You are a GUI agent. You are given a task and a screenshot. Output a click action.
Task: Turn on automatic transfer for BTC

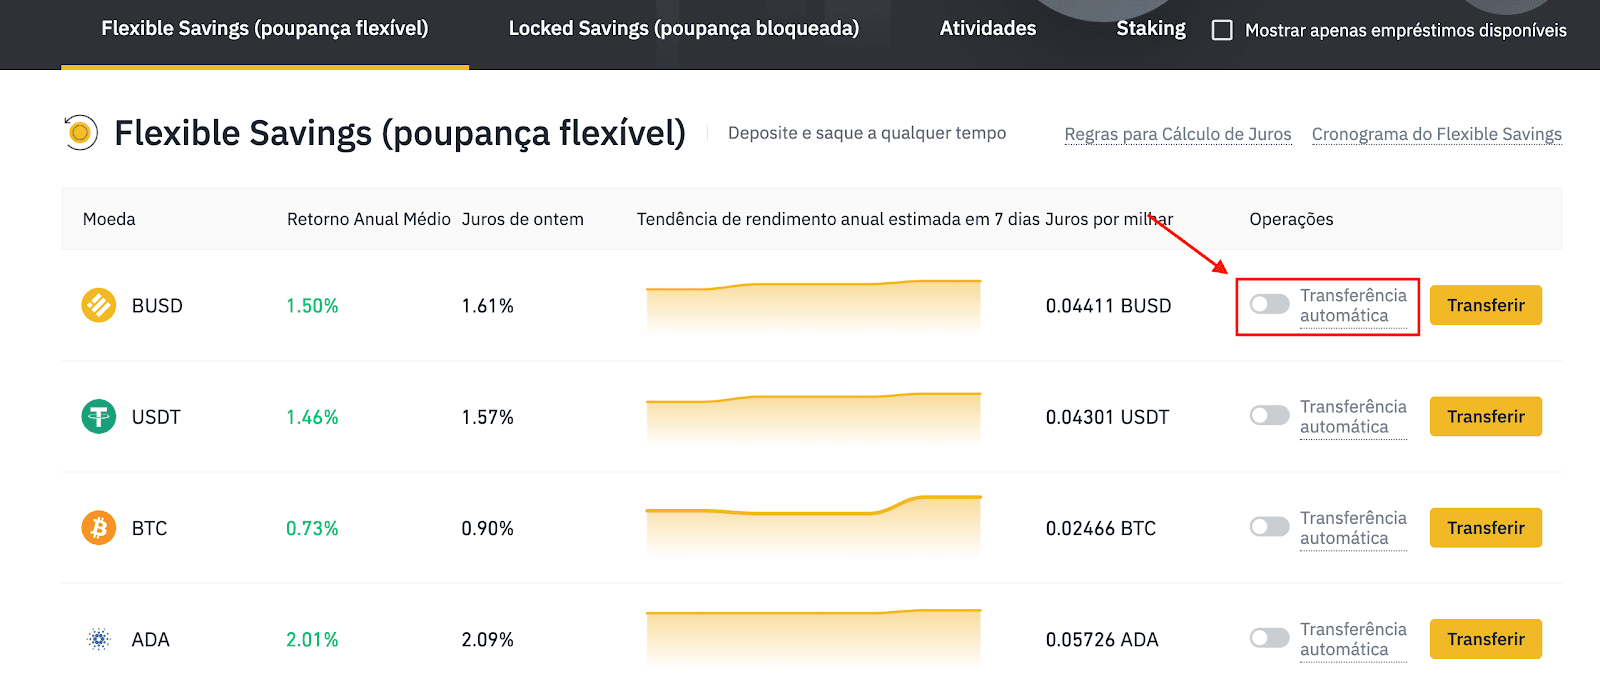pos(1269,526)
